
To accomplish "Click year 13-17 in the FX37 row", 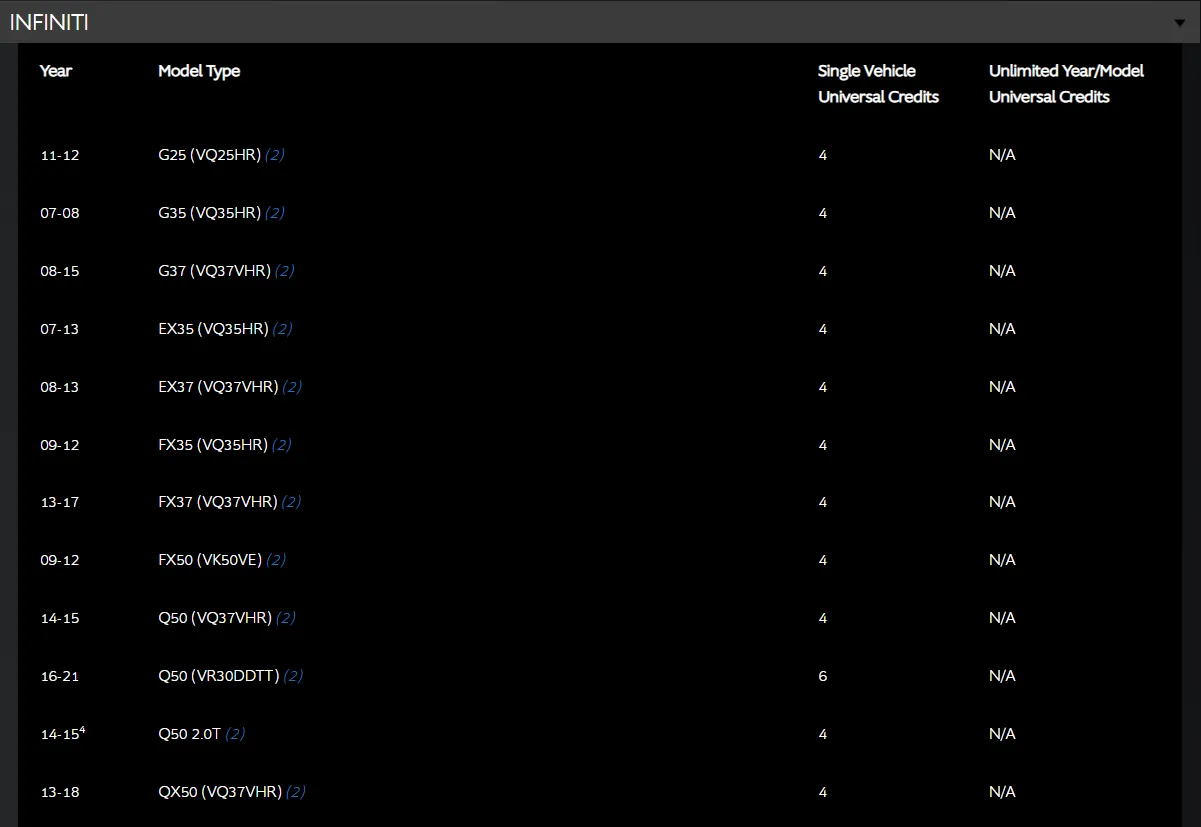I will (x=60, y=503).
